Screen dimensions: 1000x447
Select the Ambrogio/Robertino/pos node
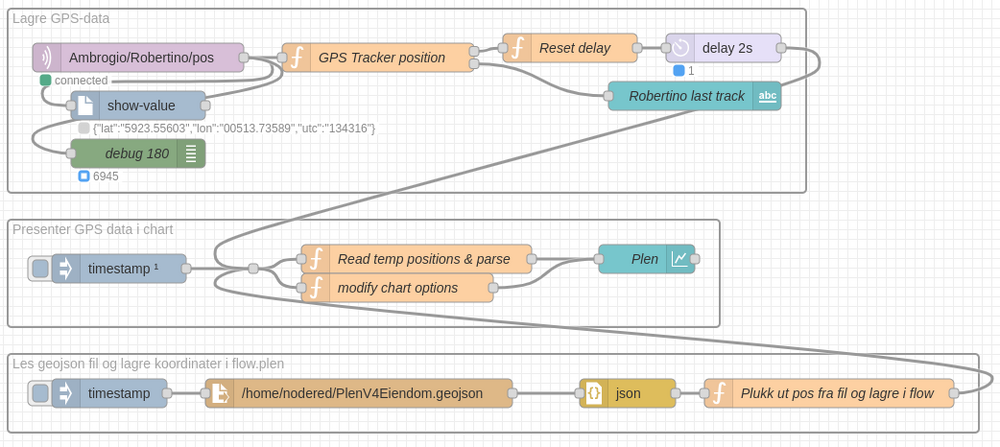[138, 57]
